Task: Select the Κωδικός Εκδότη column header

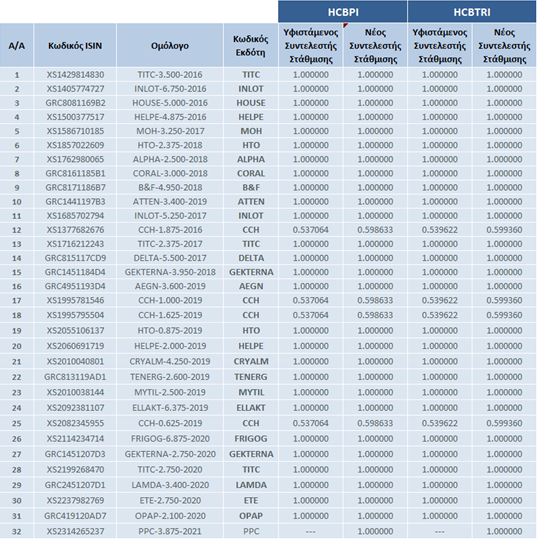Action: (251, 45)
